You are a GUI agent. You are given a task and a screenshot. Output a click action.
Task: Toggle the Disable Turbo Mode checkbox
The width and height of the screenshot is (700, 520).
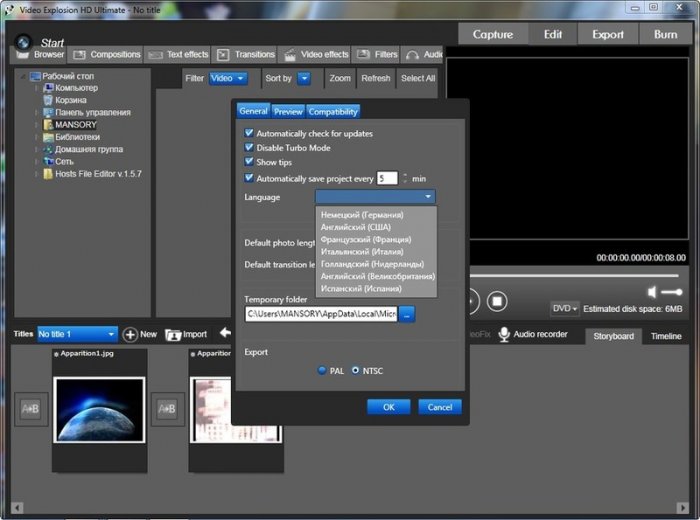[x=249, y=147]
